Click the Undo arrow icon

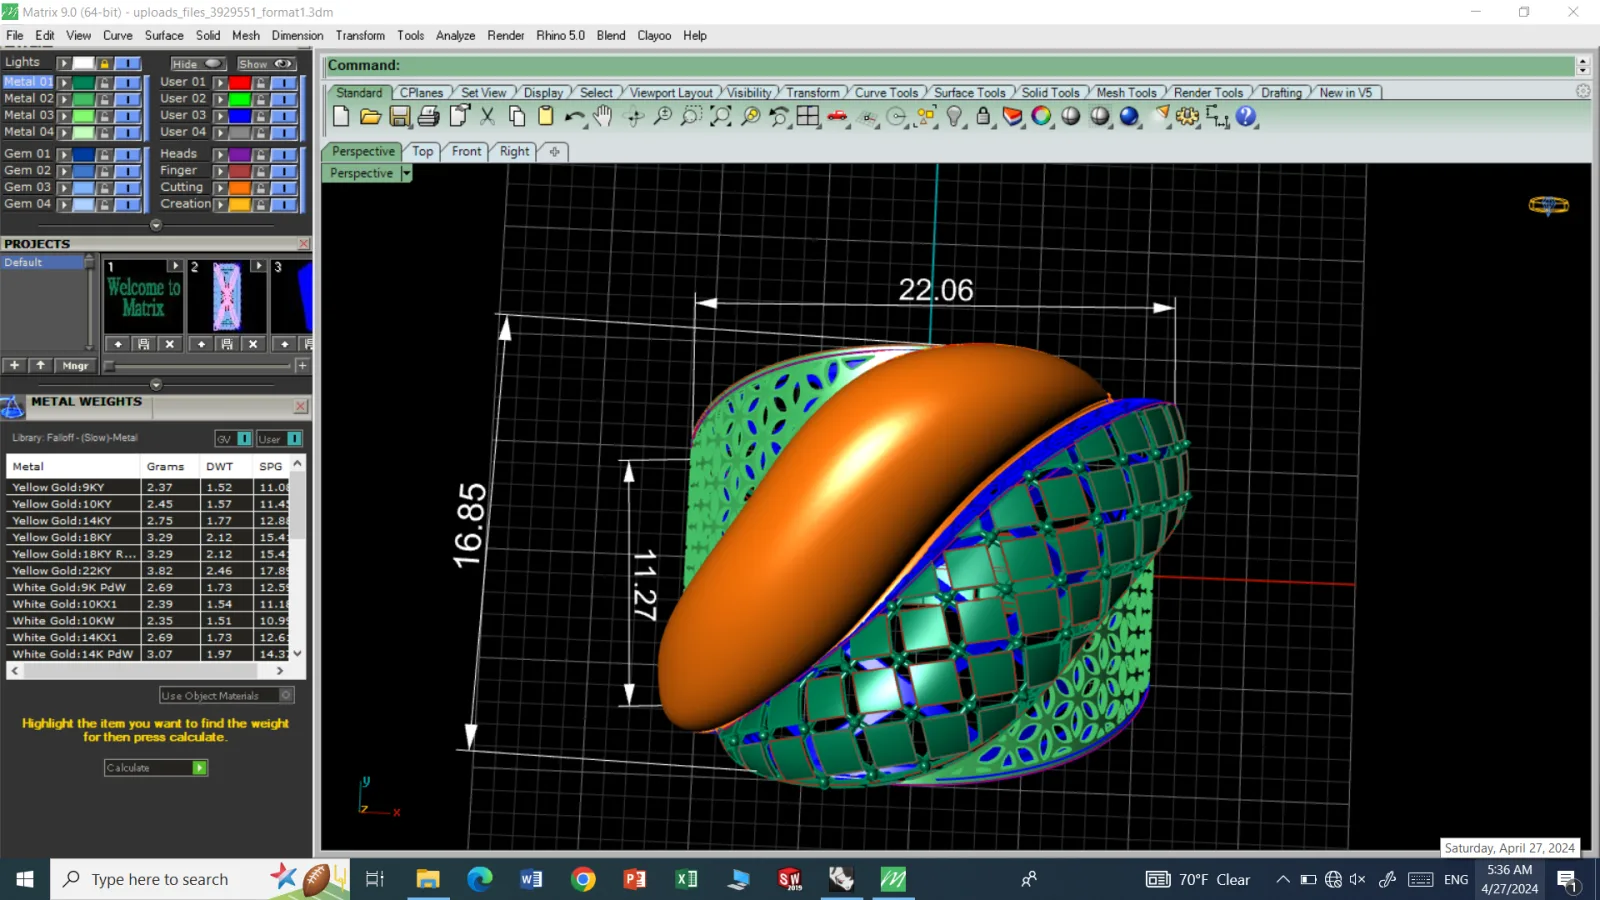click(574, 116)
